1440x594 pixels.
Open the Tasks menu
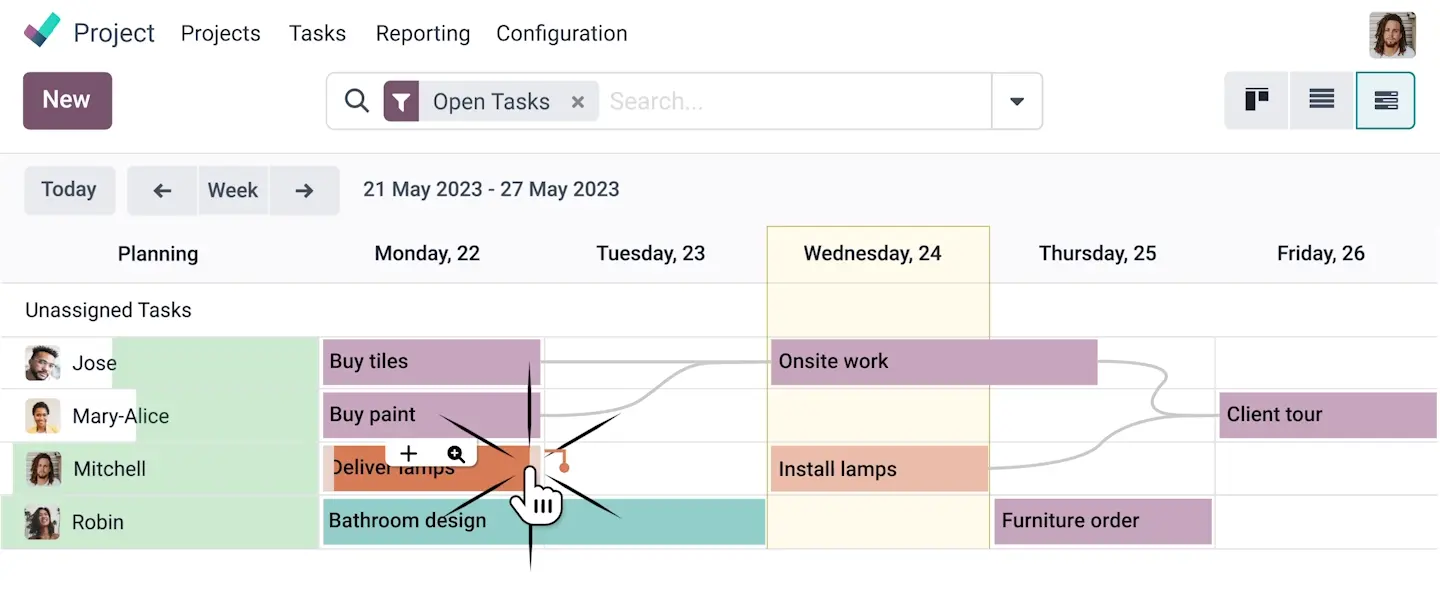pyautogui.click(x=317, y=33)
